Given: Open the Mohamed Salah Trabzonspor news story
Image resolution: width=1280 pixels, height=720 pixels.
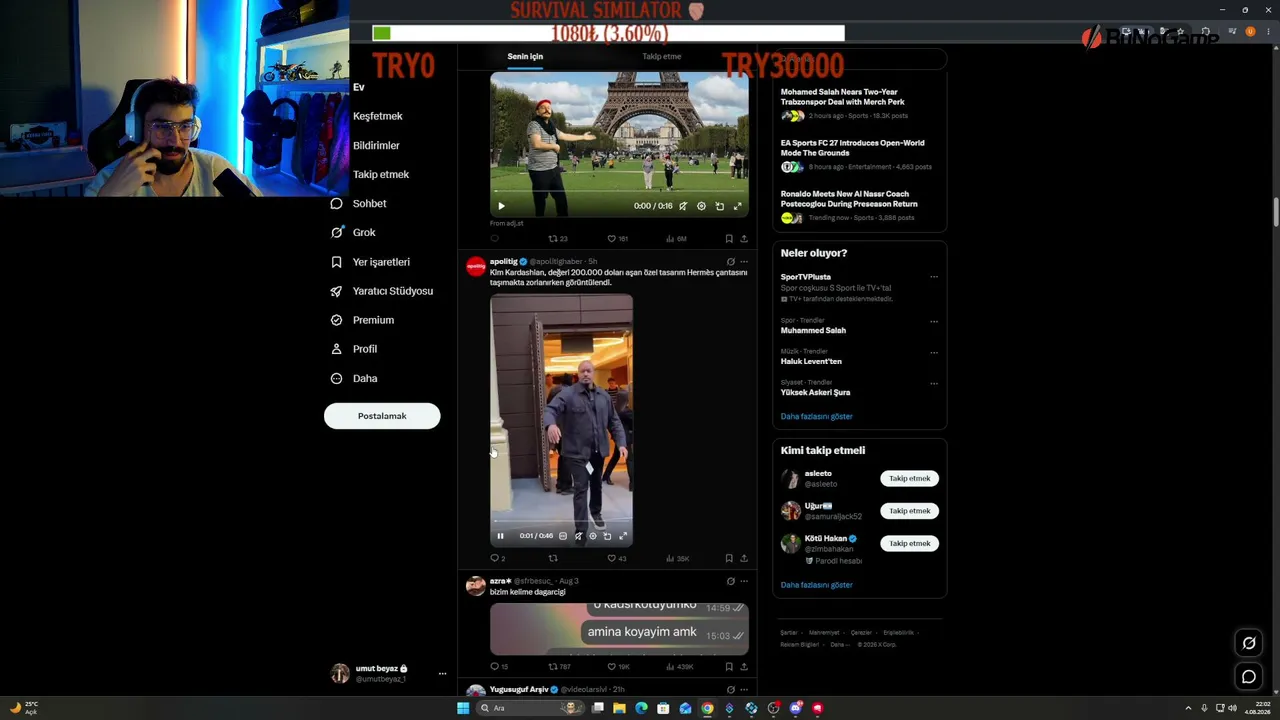Looking at the screenshot, I should [859, 104].
